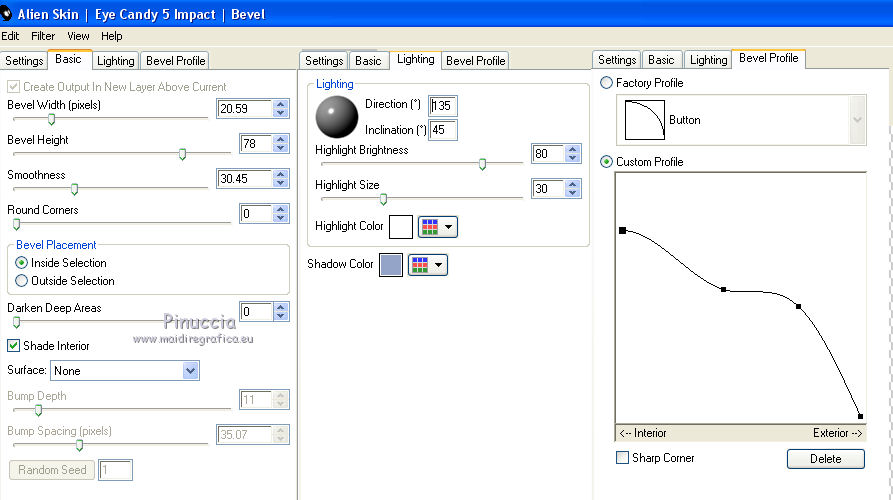Viewport: 893px width, 500px height.
Task: Select Outside Selection bevel placement
Action: tap(22, 281)
